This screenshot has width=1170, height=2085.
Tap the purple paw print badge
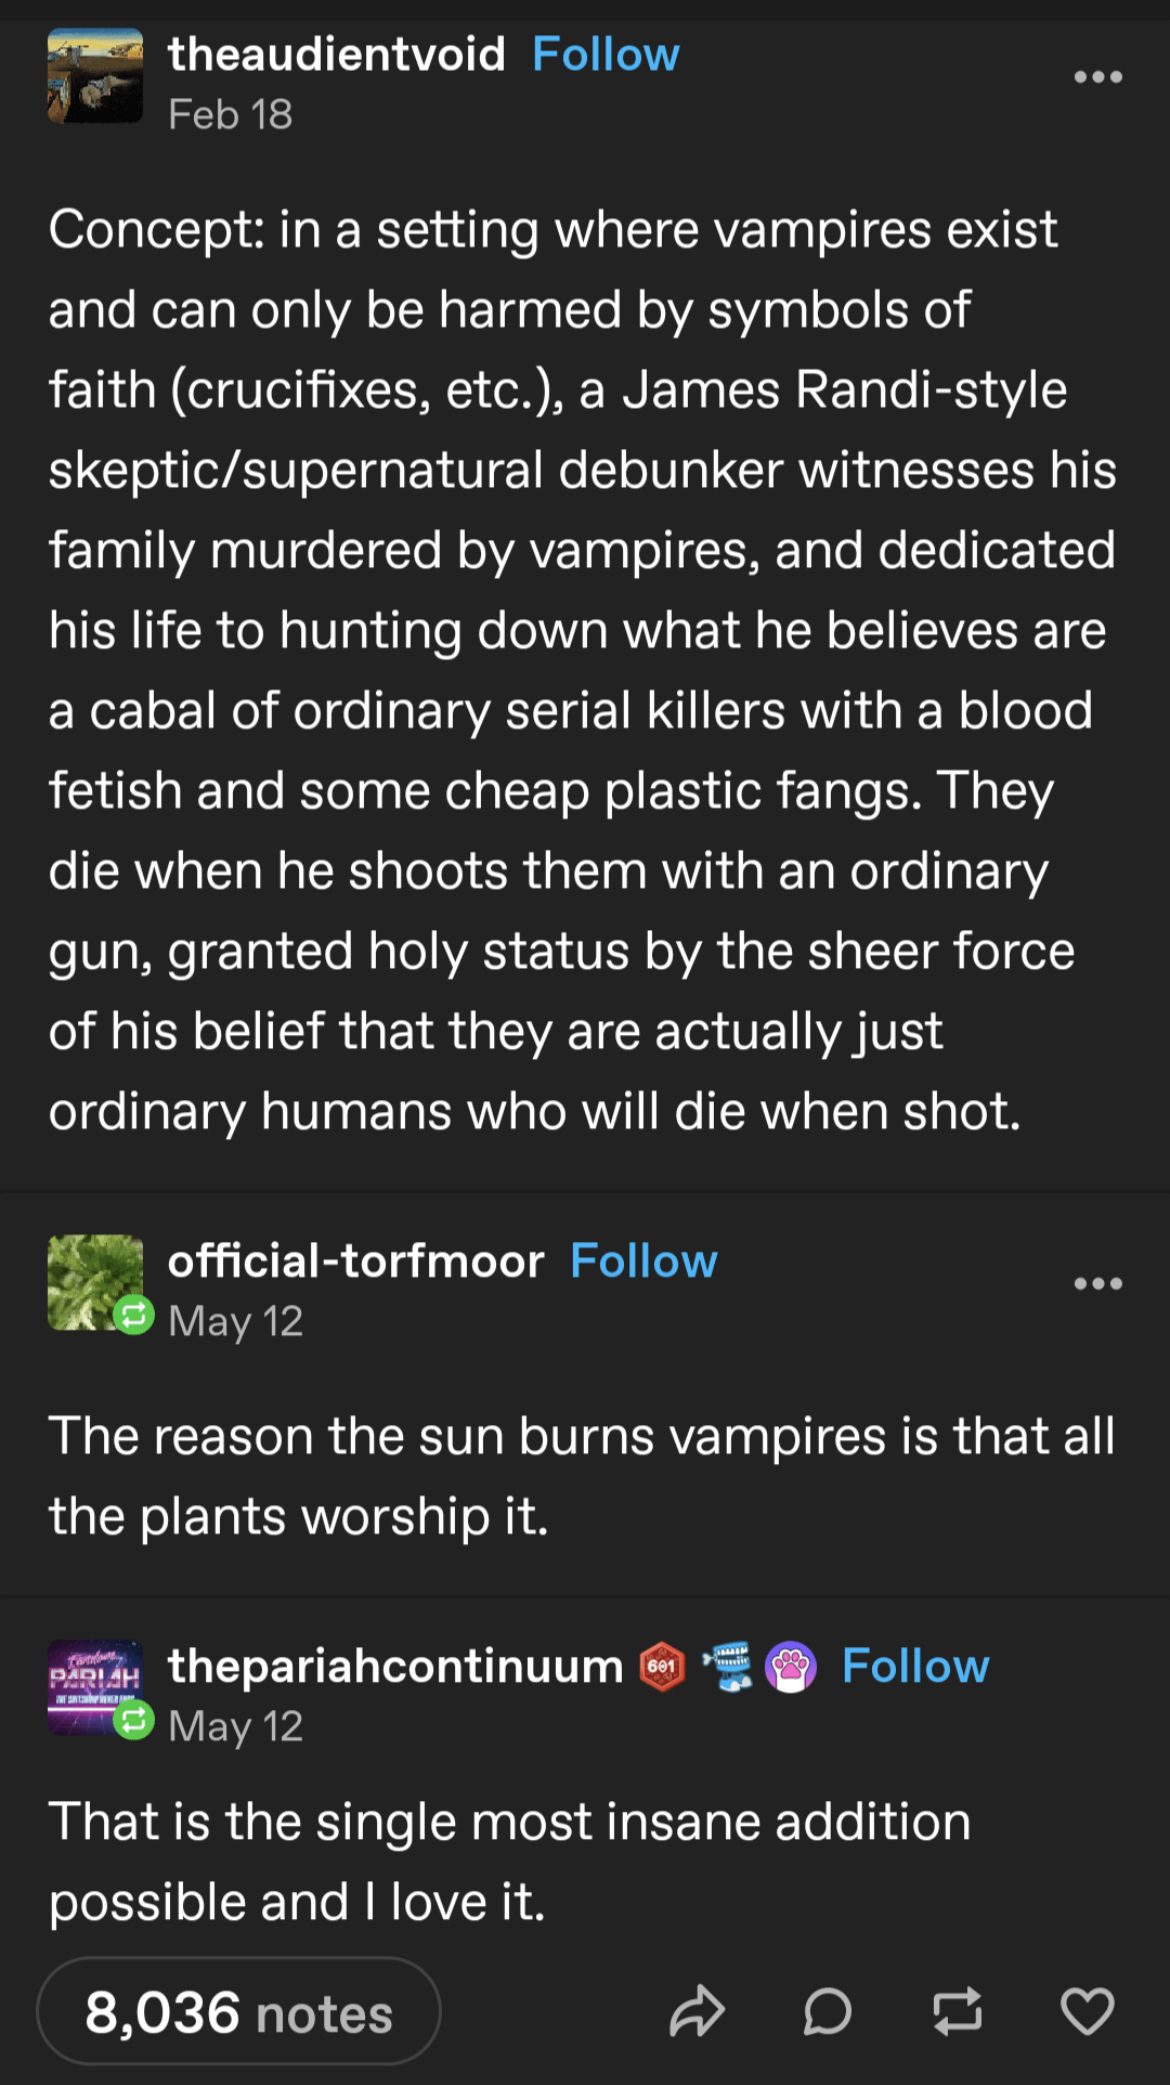click(x=791, y=1667)
